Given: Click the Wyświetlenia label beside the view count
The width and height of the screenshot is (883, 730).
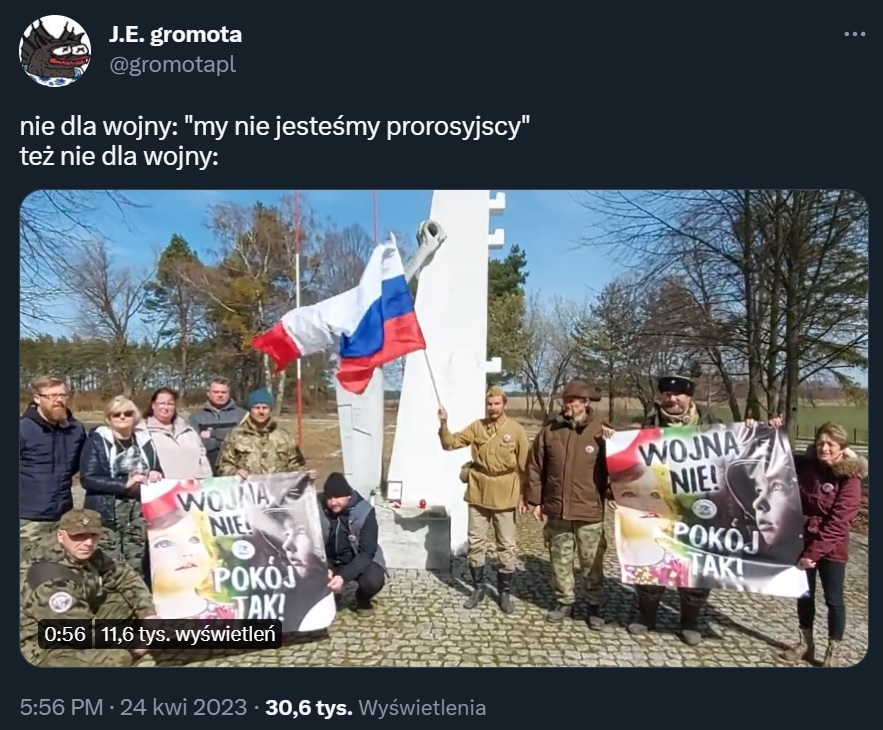Looking at the screenshot, I should (x=422, y=707).
